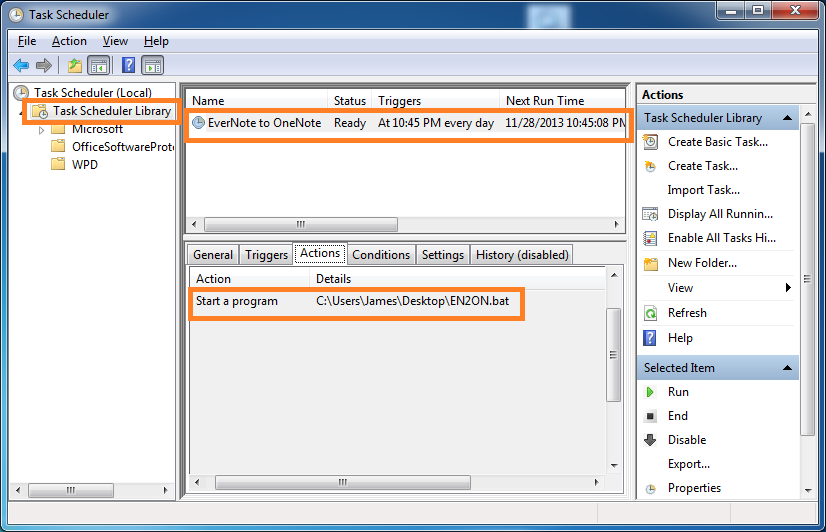Select the WPD tree item
The image size is (826, 532).
[85, 164]
